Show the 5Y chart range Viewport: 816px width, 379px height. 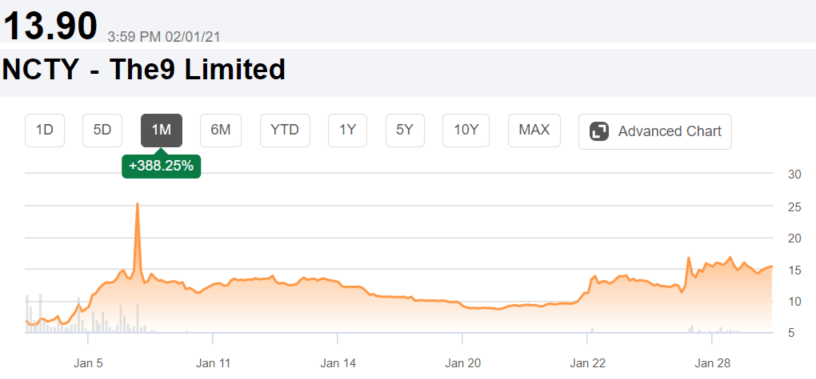tap(404, 131)
